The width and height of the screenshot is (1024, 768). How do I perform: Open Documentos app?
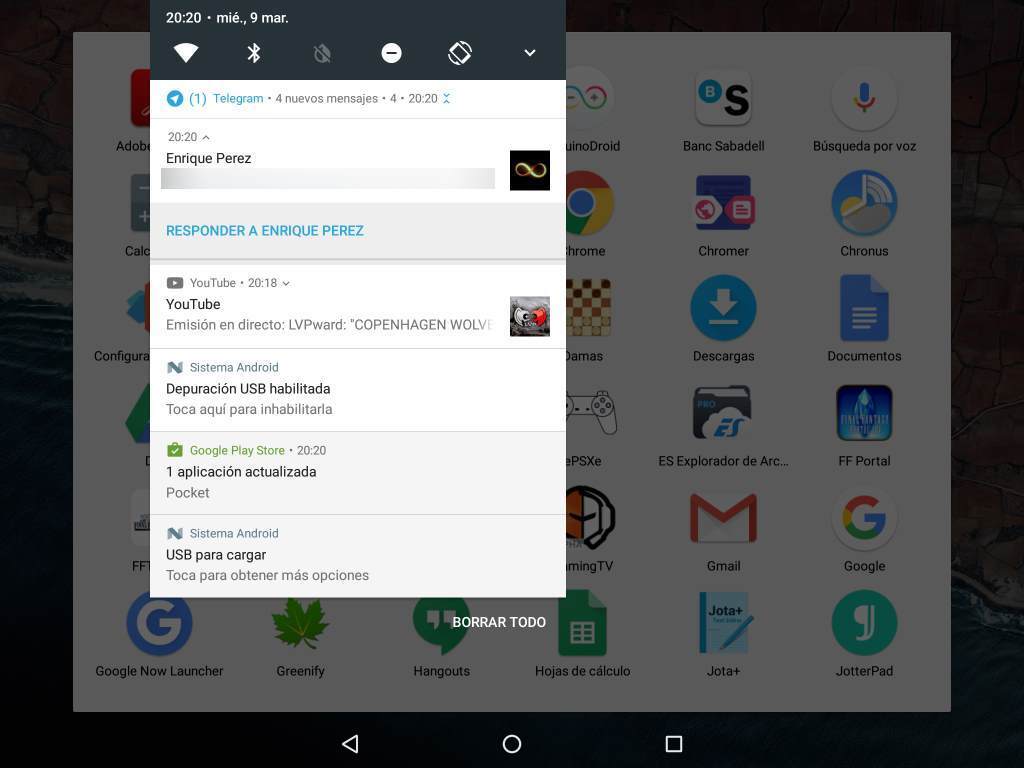point(864,321)
